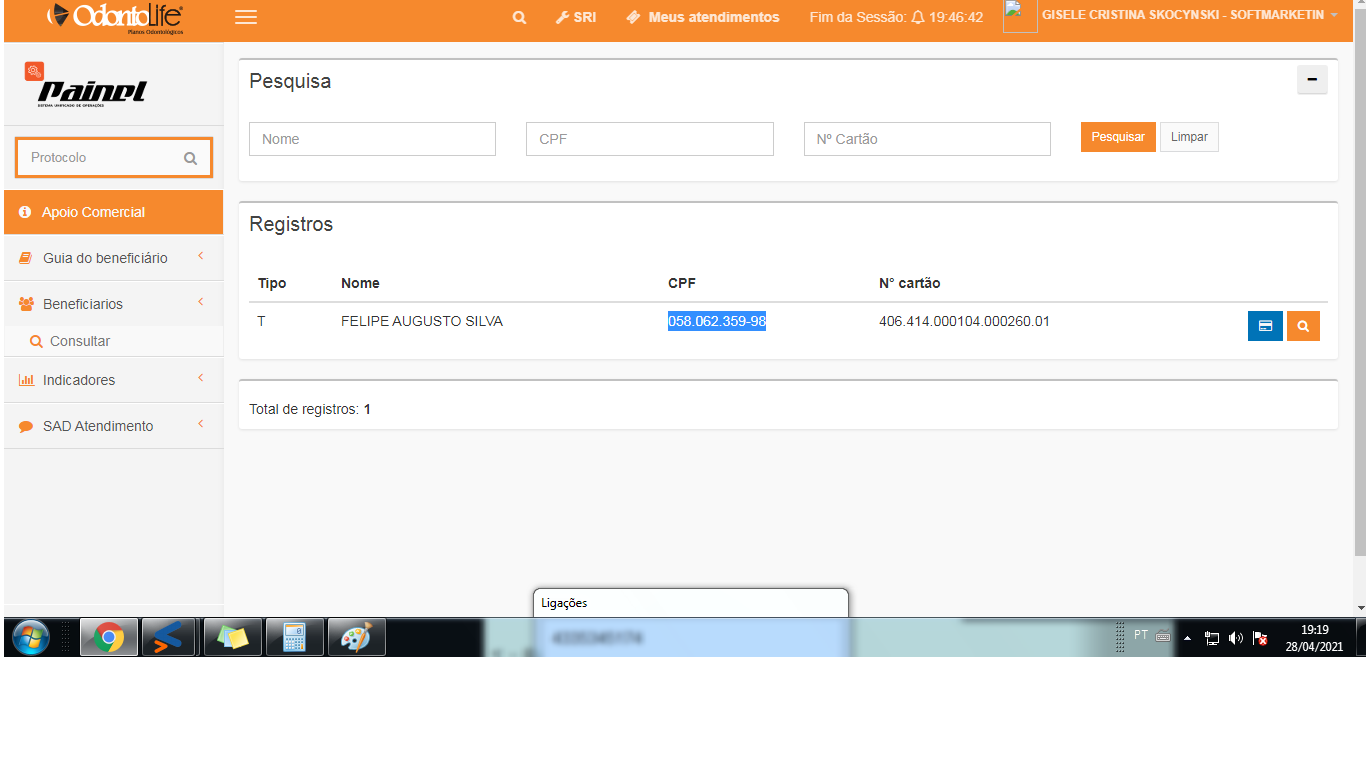1366x768 pixels.
Task: Click the Limpar button
Action: [1189, 137]
